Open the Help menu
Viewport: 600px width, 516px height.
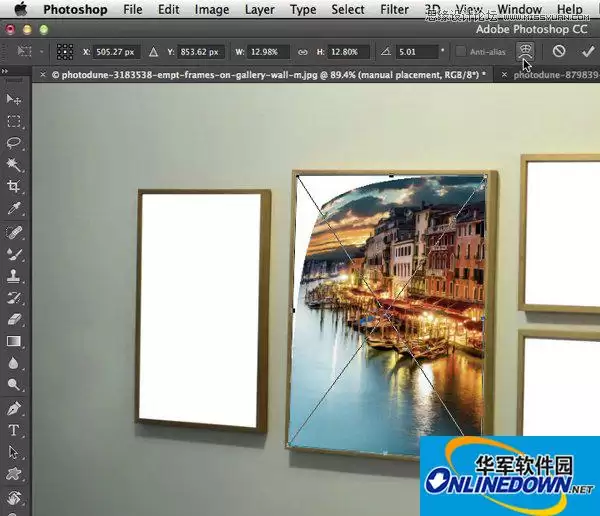(569, 9)
